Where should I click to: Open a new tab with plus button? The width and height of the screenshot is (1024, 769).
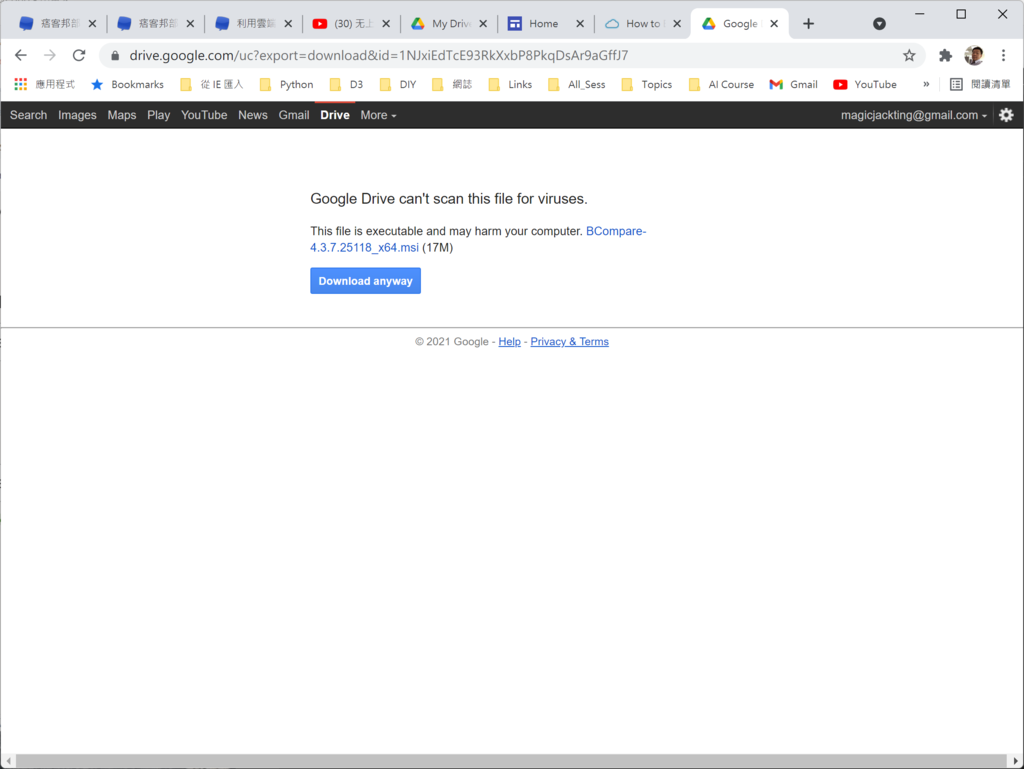point(808,24)
